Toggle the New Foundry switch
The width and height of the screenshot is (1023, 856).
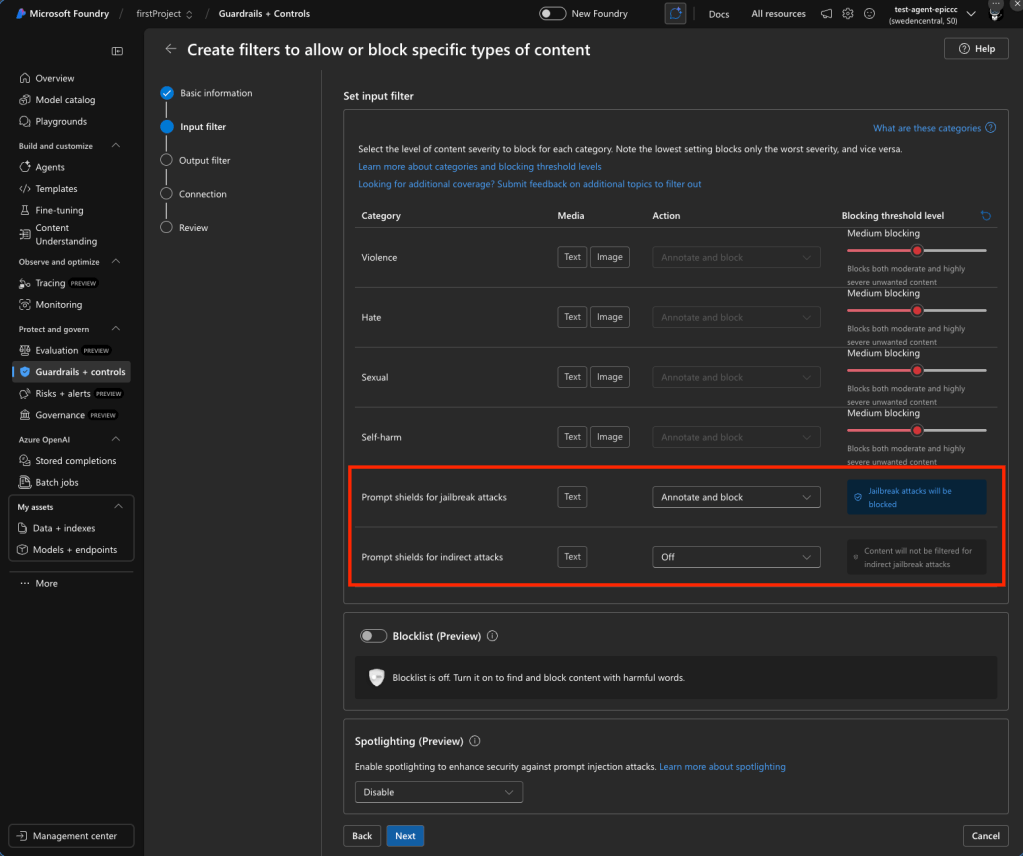click(x=552, y=14)
